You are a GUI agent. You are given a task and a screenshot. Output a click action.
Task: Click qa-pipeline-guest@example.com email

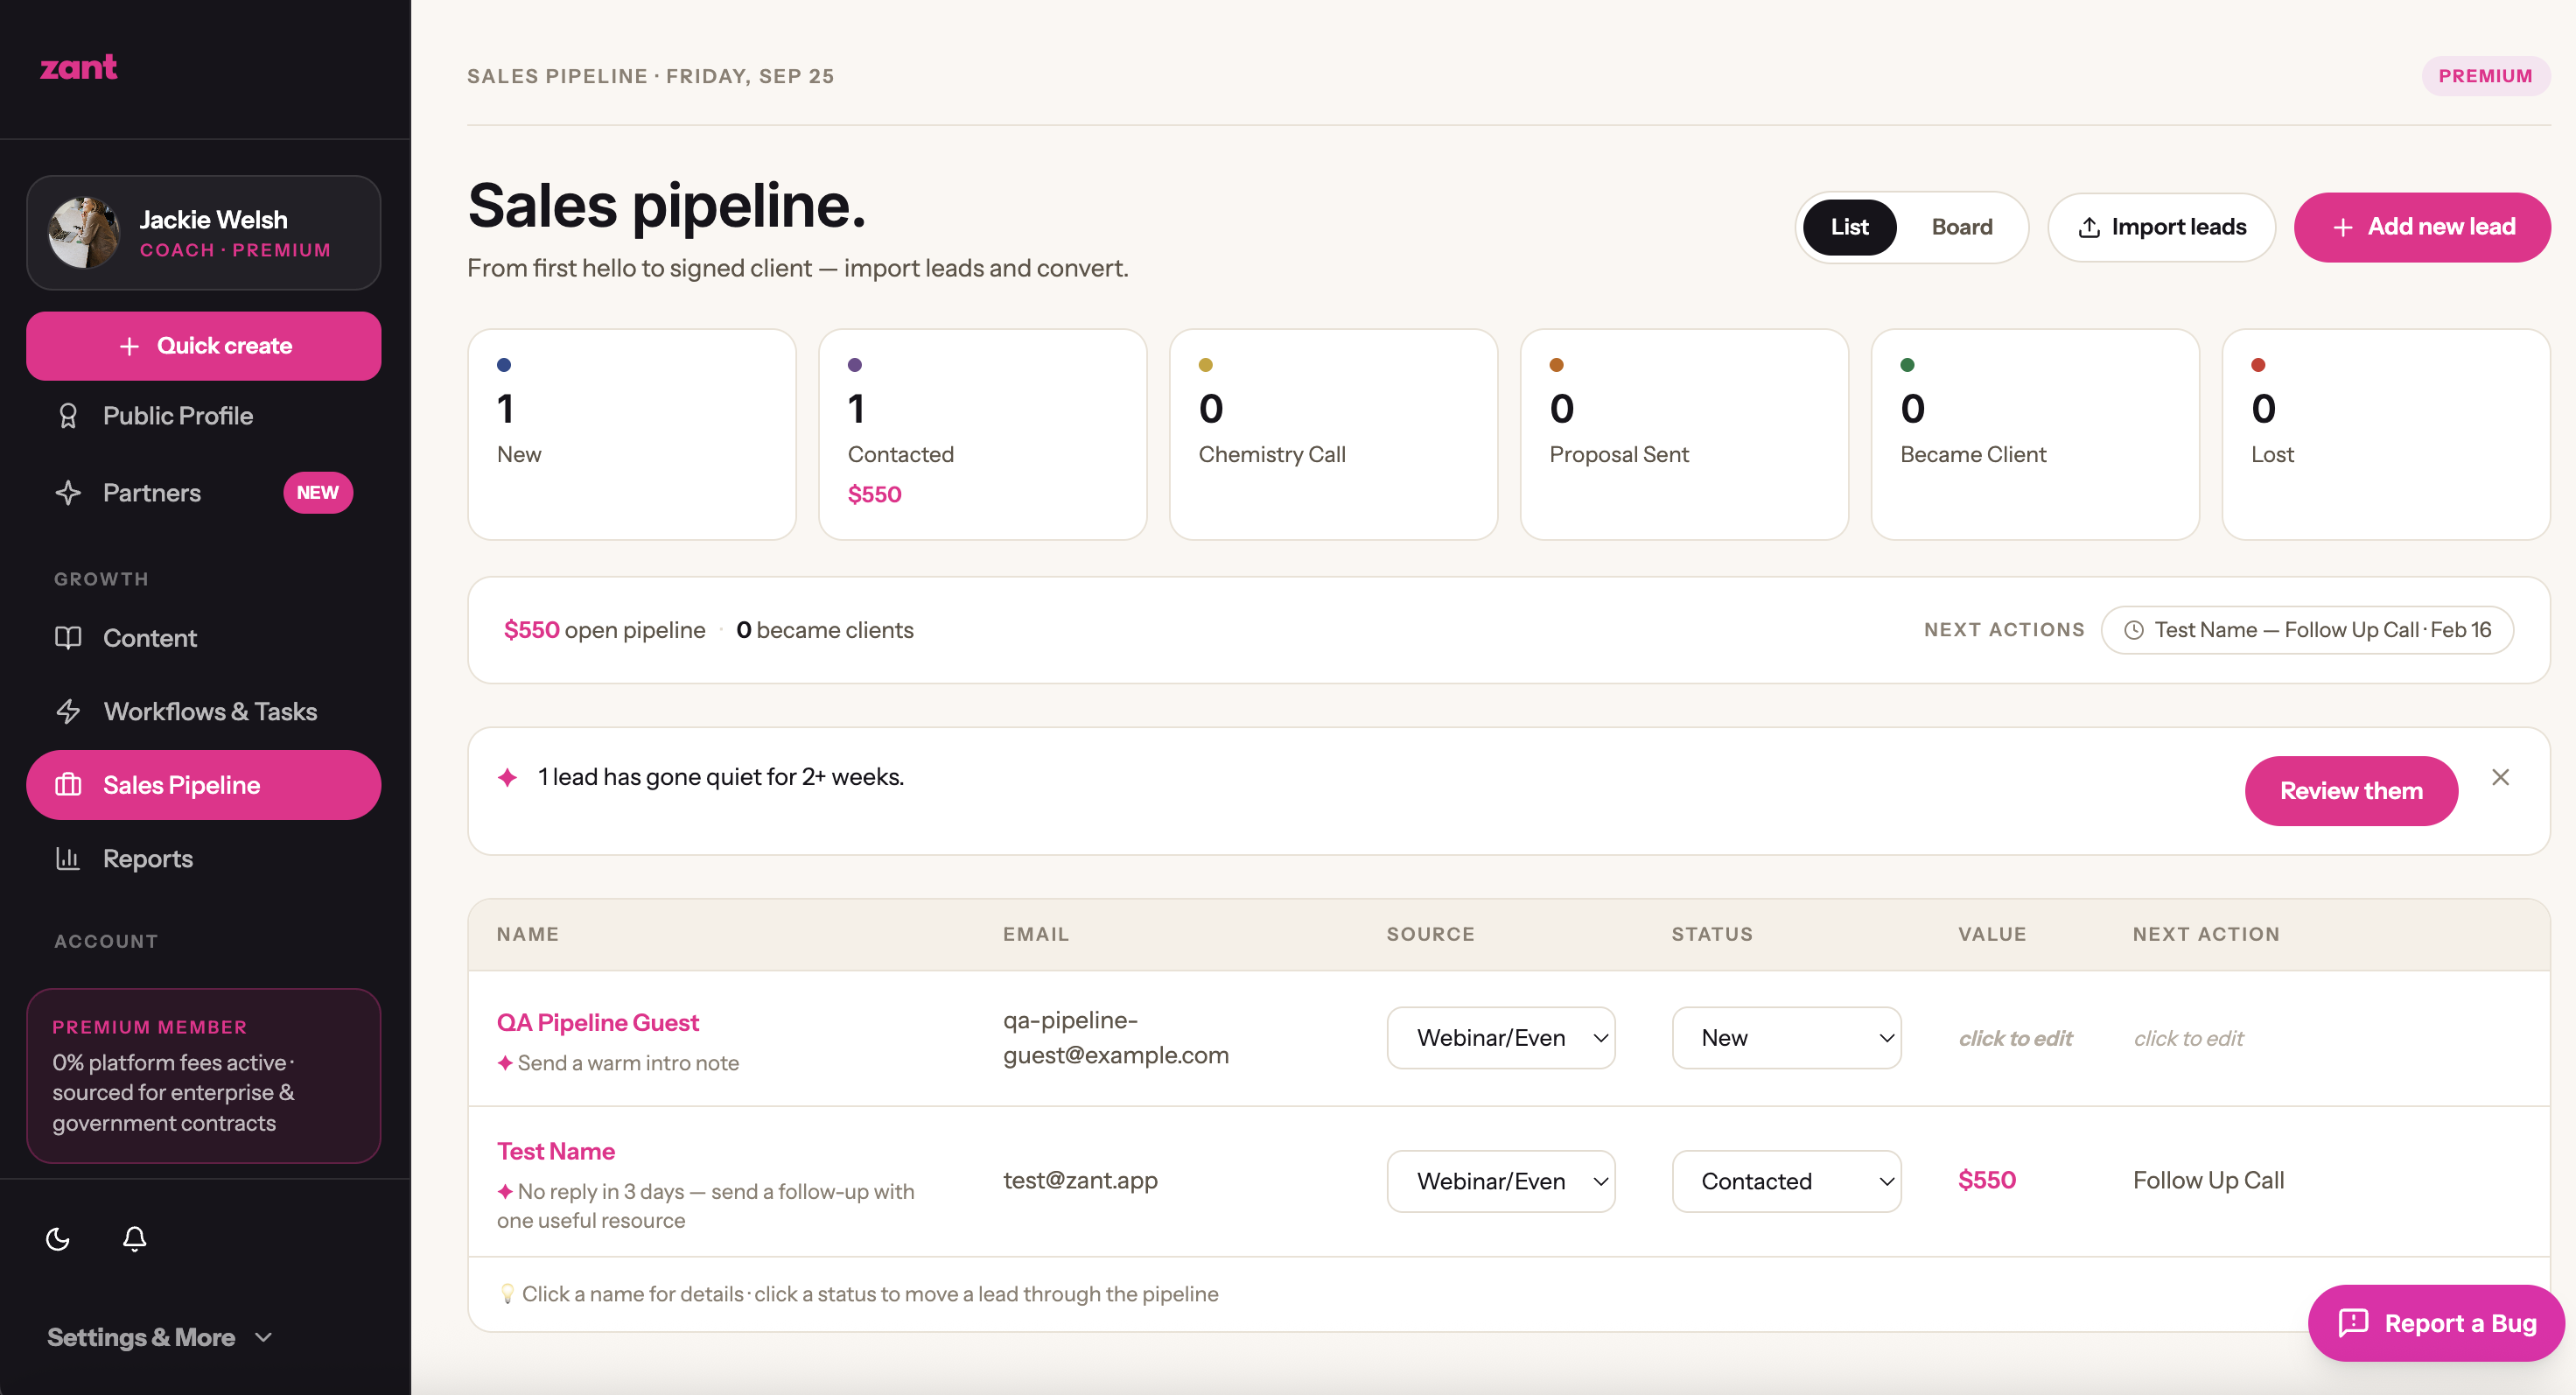click(x=1116, y=1038)
